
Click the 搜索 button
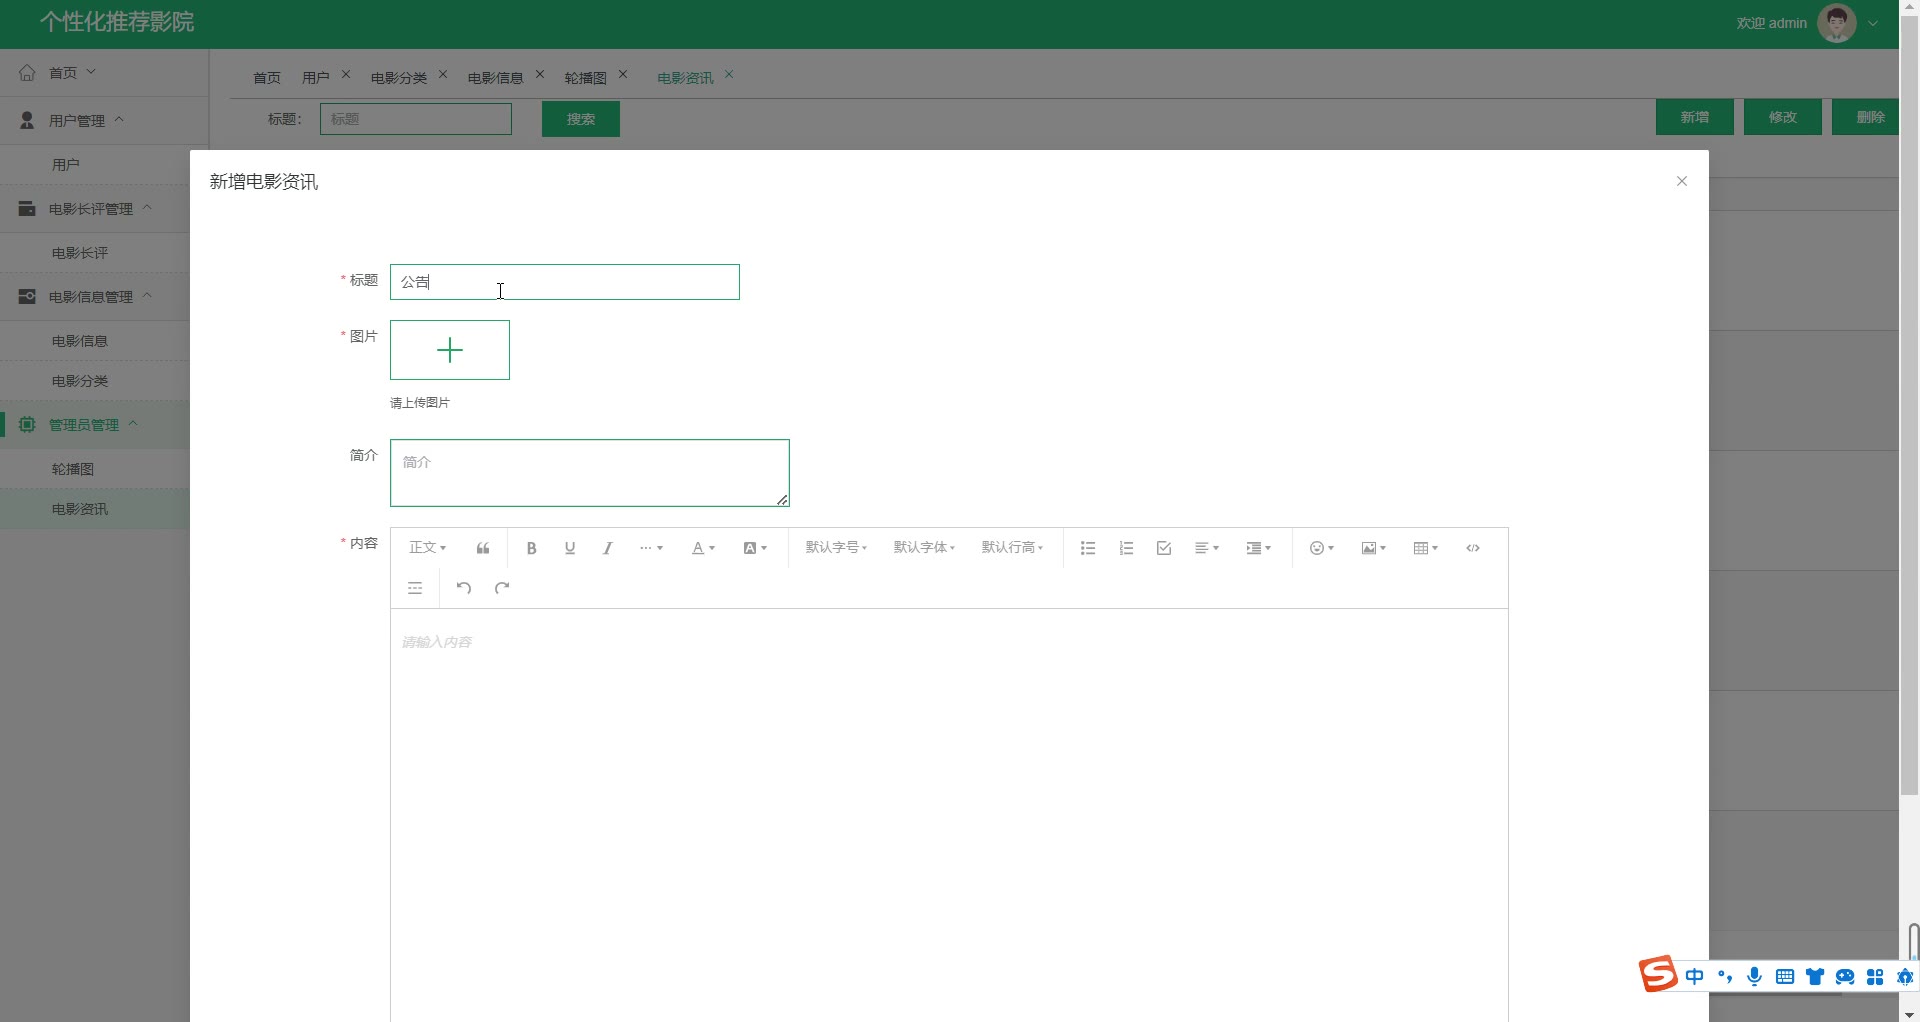(x=581, y=119)
